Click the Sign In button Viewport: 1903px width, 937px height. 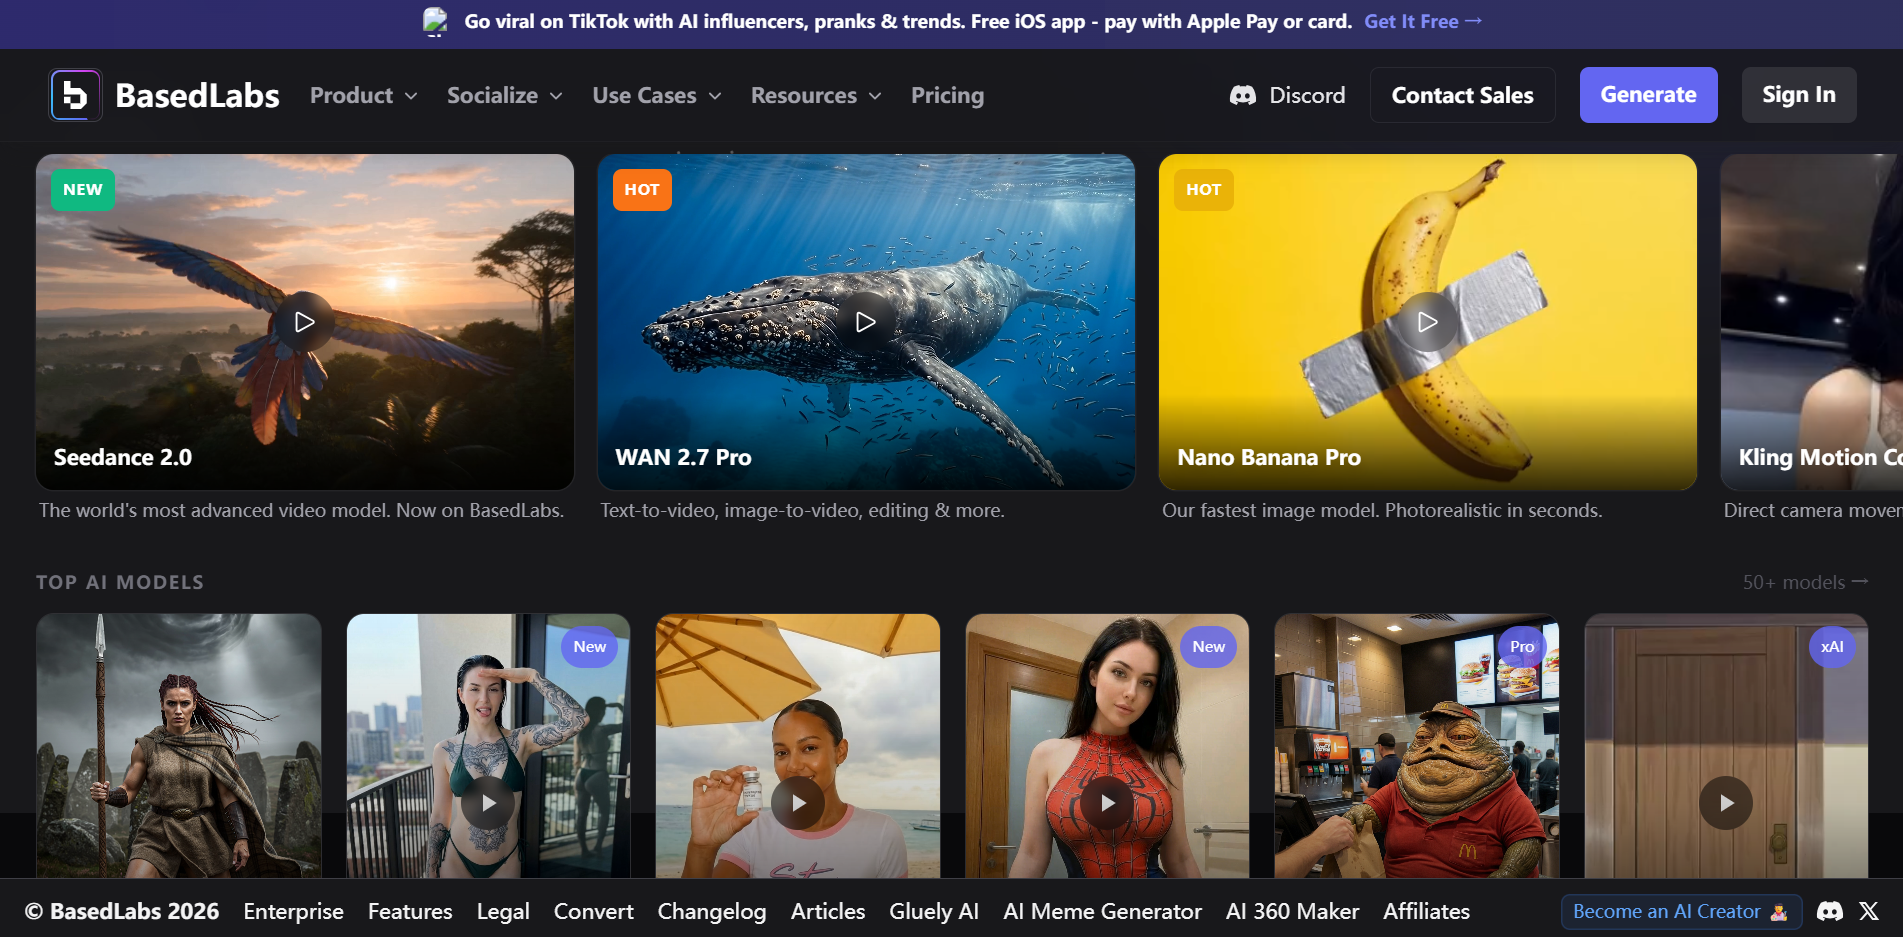click(x=1798, y=95)
